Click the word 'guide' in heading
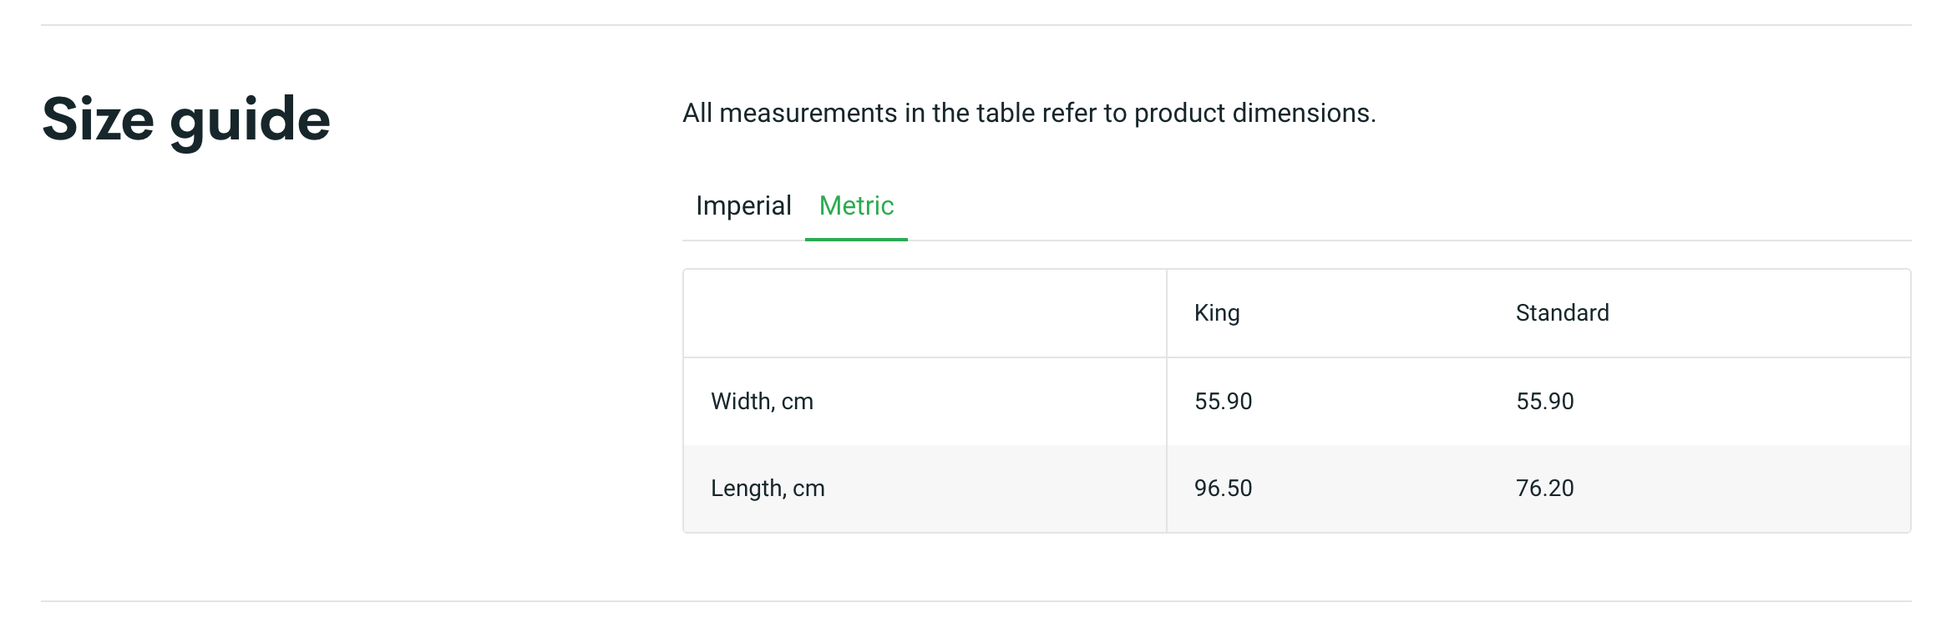This screenshot has width=1946, height=628. 250,119
